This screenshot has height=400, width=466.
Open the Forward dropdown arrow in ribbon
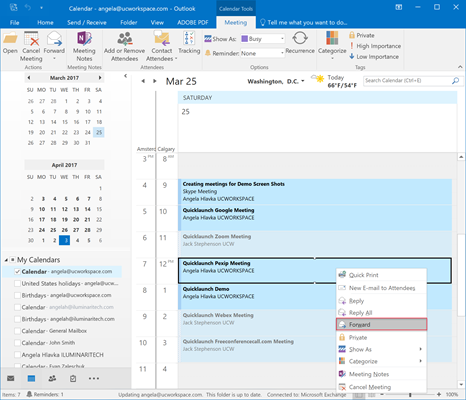coord(54,59)
